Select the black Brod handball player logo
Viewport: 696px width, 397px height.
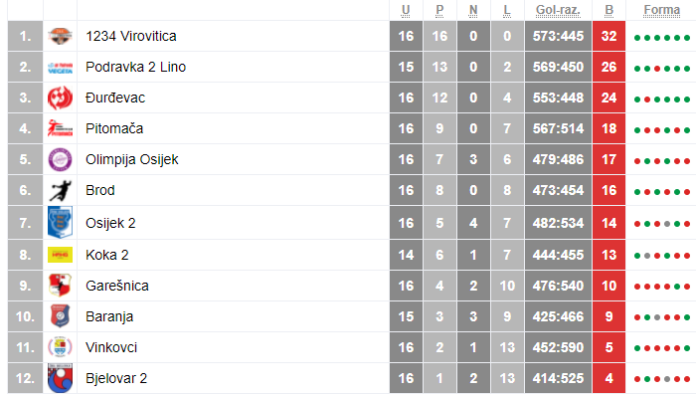pos(60,191)
